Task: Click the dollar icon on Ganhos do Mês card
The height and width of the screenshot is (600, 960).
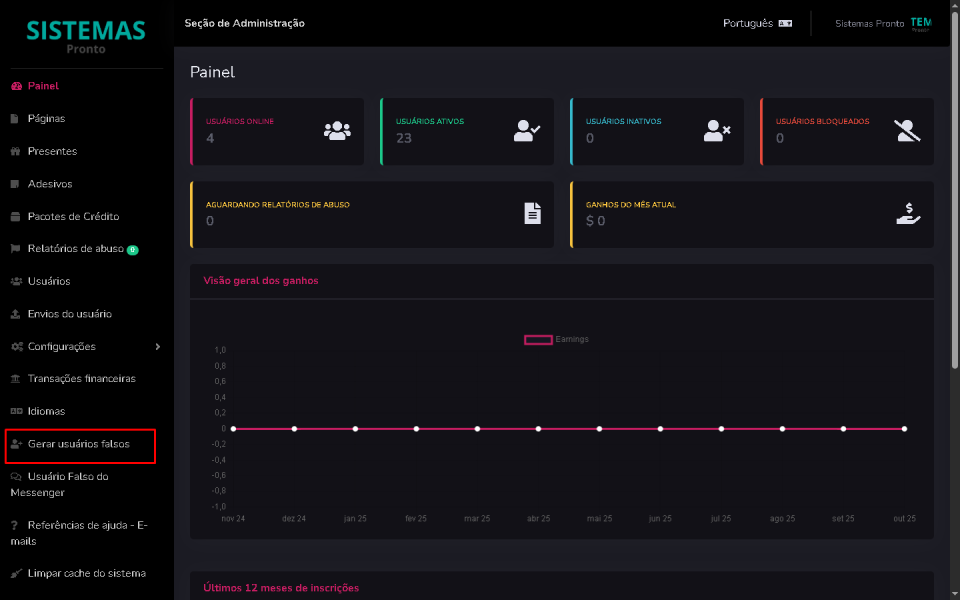Action: (x=906, y=213)
